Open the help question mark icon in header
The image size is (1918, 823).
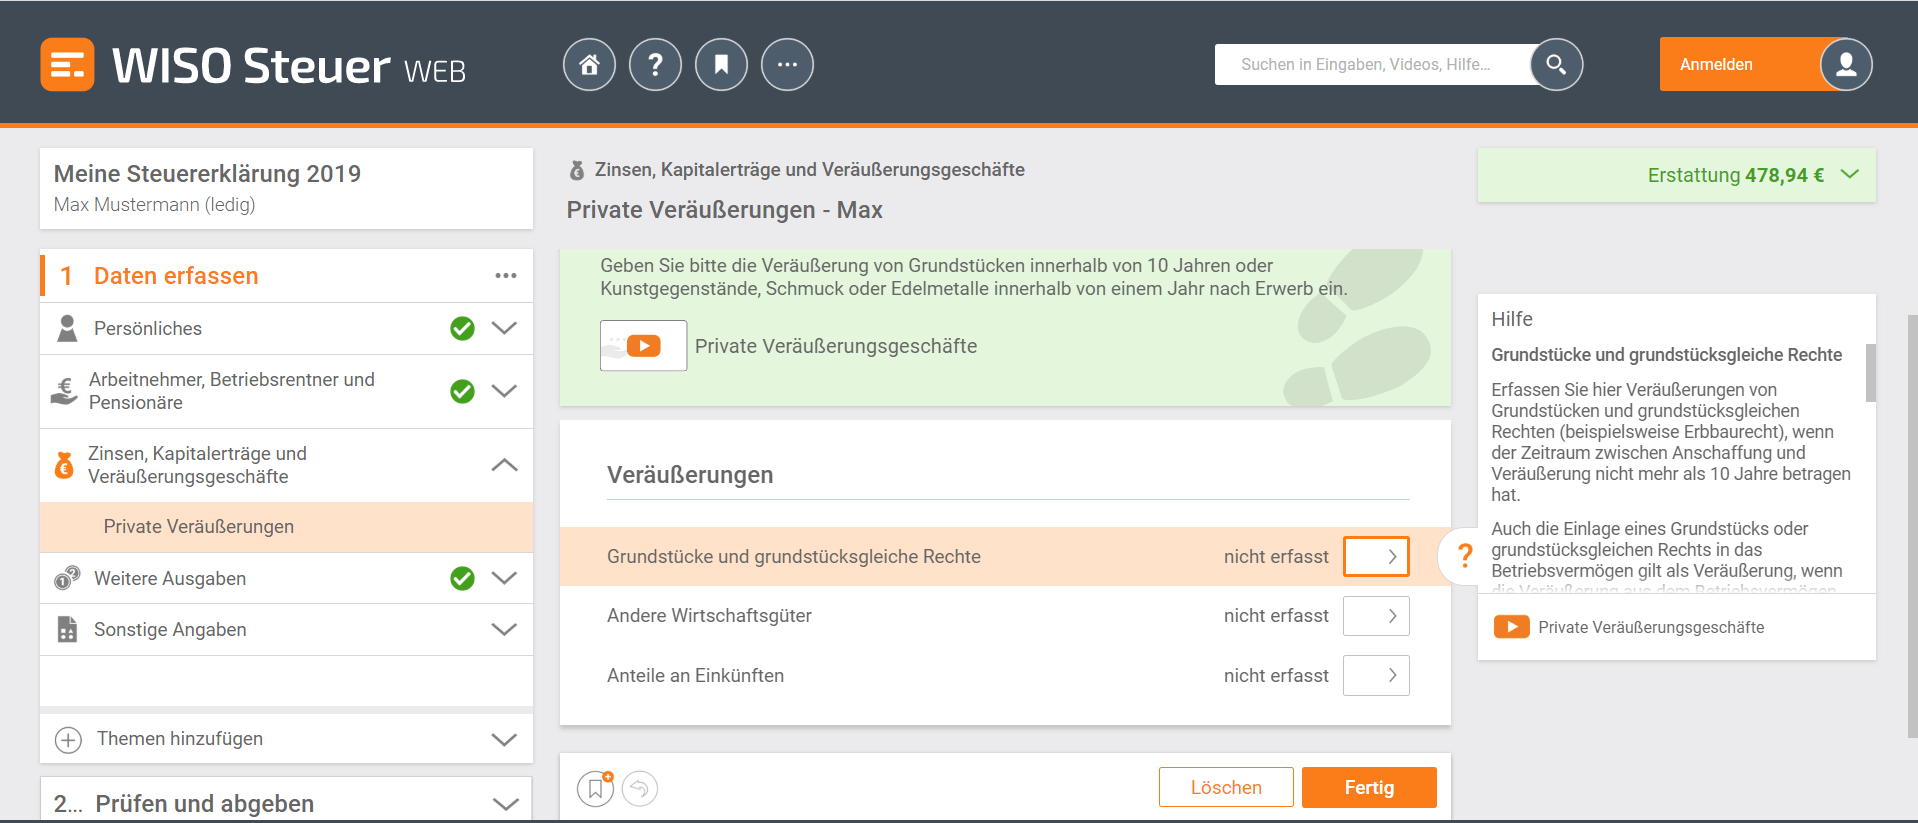tap(655, 65)
